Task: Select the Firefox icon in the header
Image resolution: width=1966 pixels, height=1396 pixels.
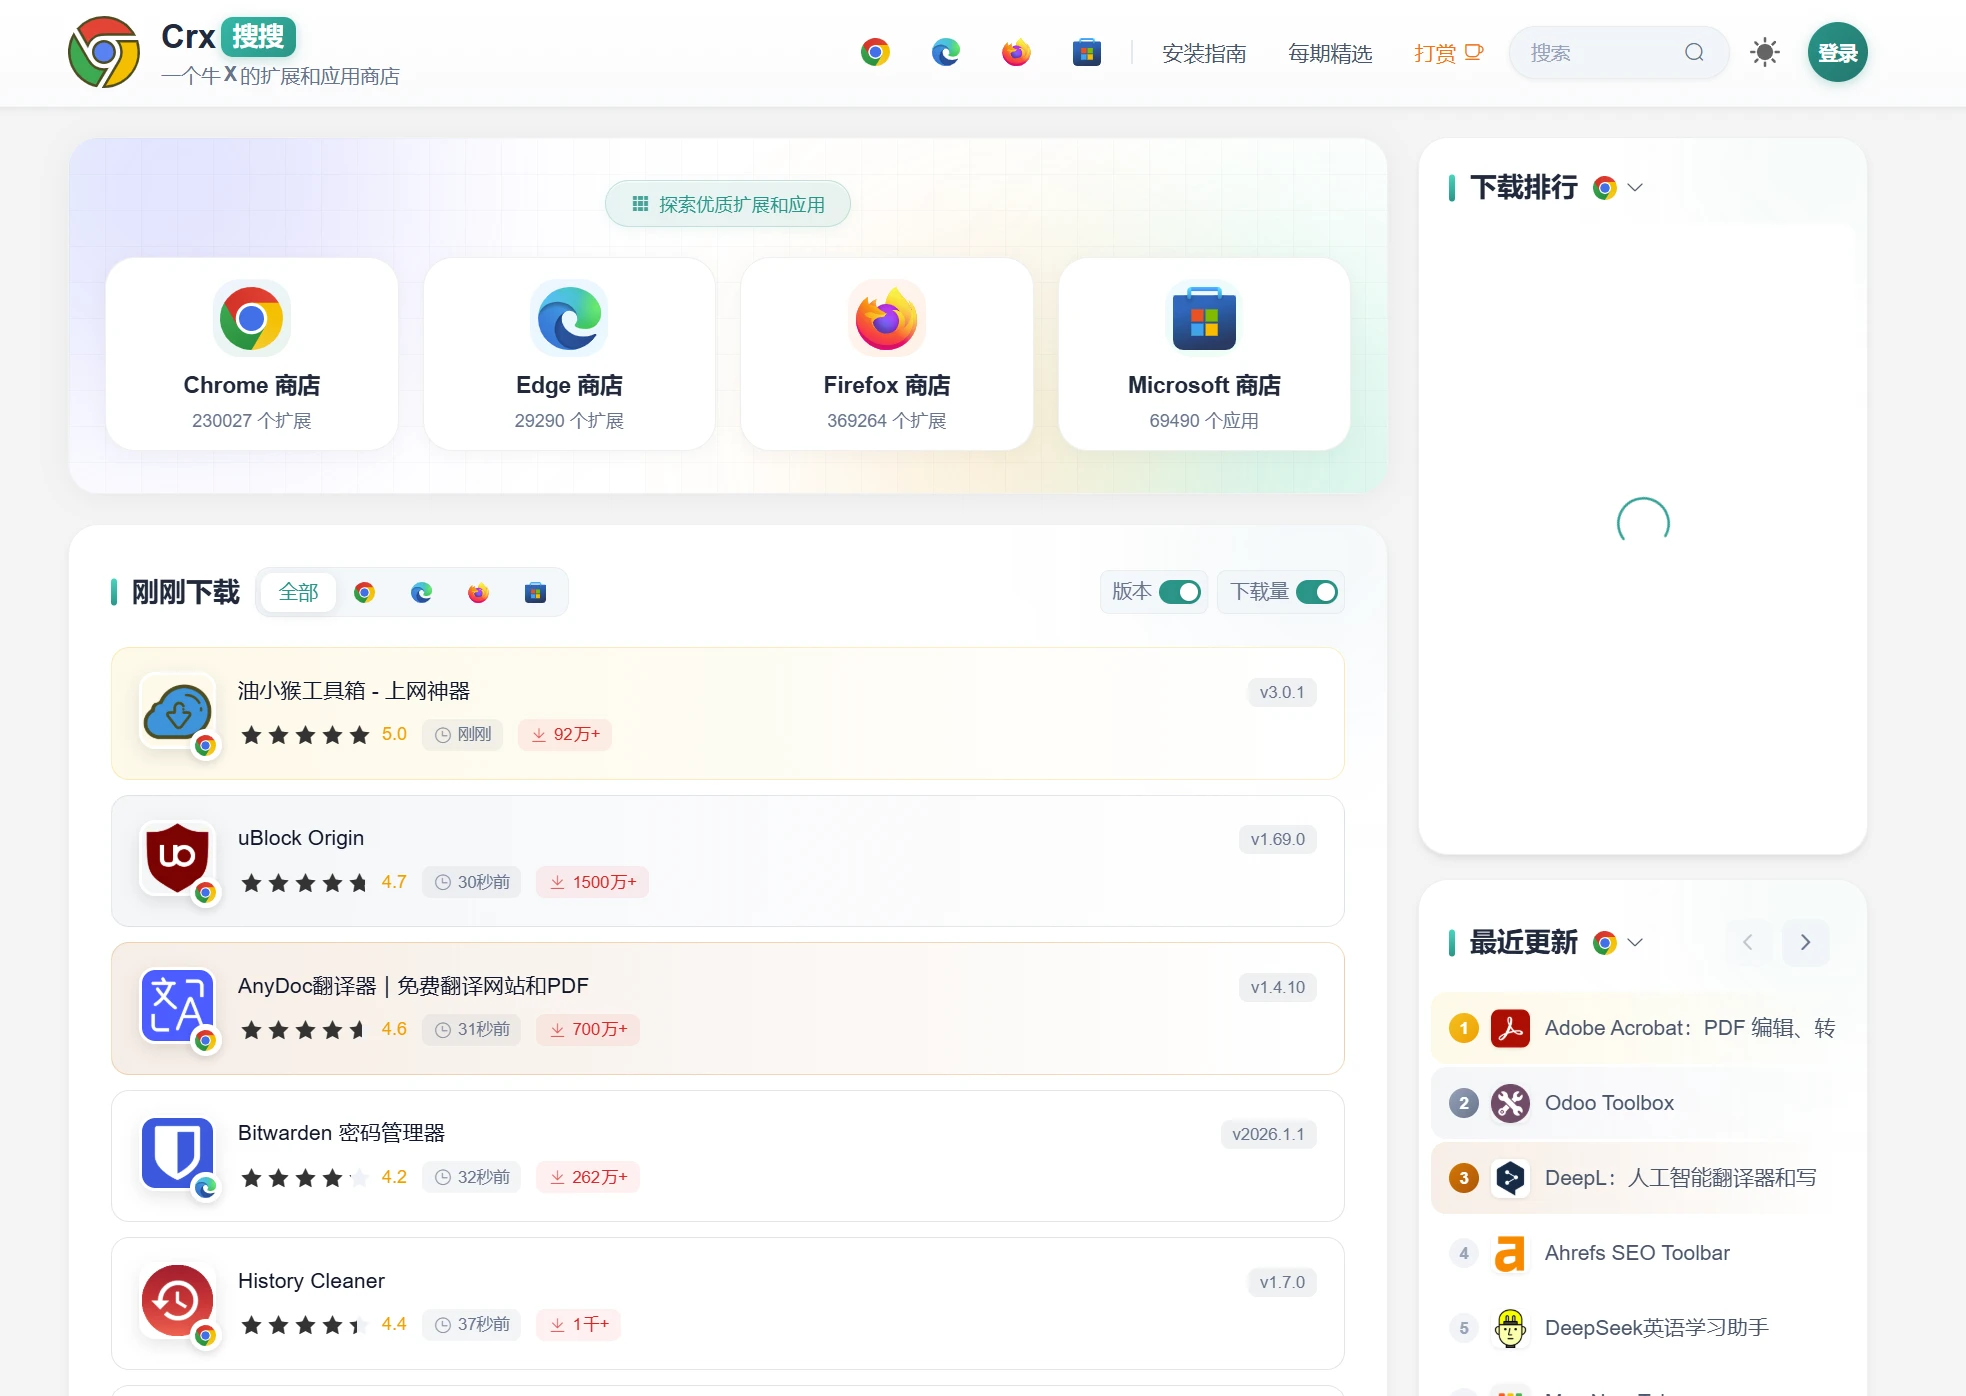Action: point(1015,52)
